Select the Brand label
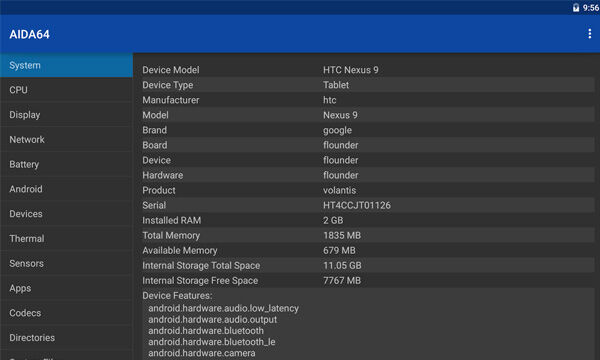 pos(155,130)
